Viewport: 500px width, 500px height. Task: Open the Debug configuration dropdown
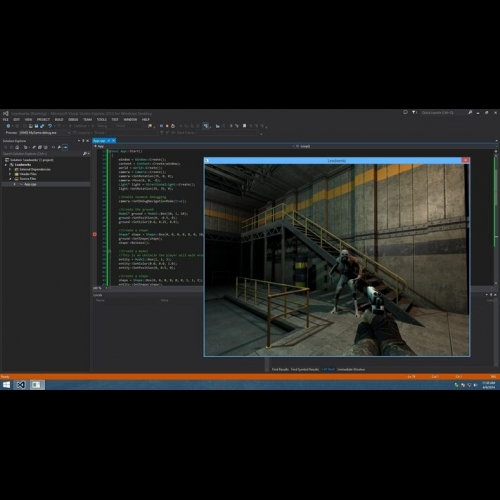pos(105,126)
